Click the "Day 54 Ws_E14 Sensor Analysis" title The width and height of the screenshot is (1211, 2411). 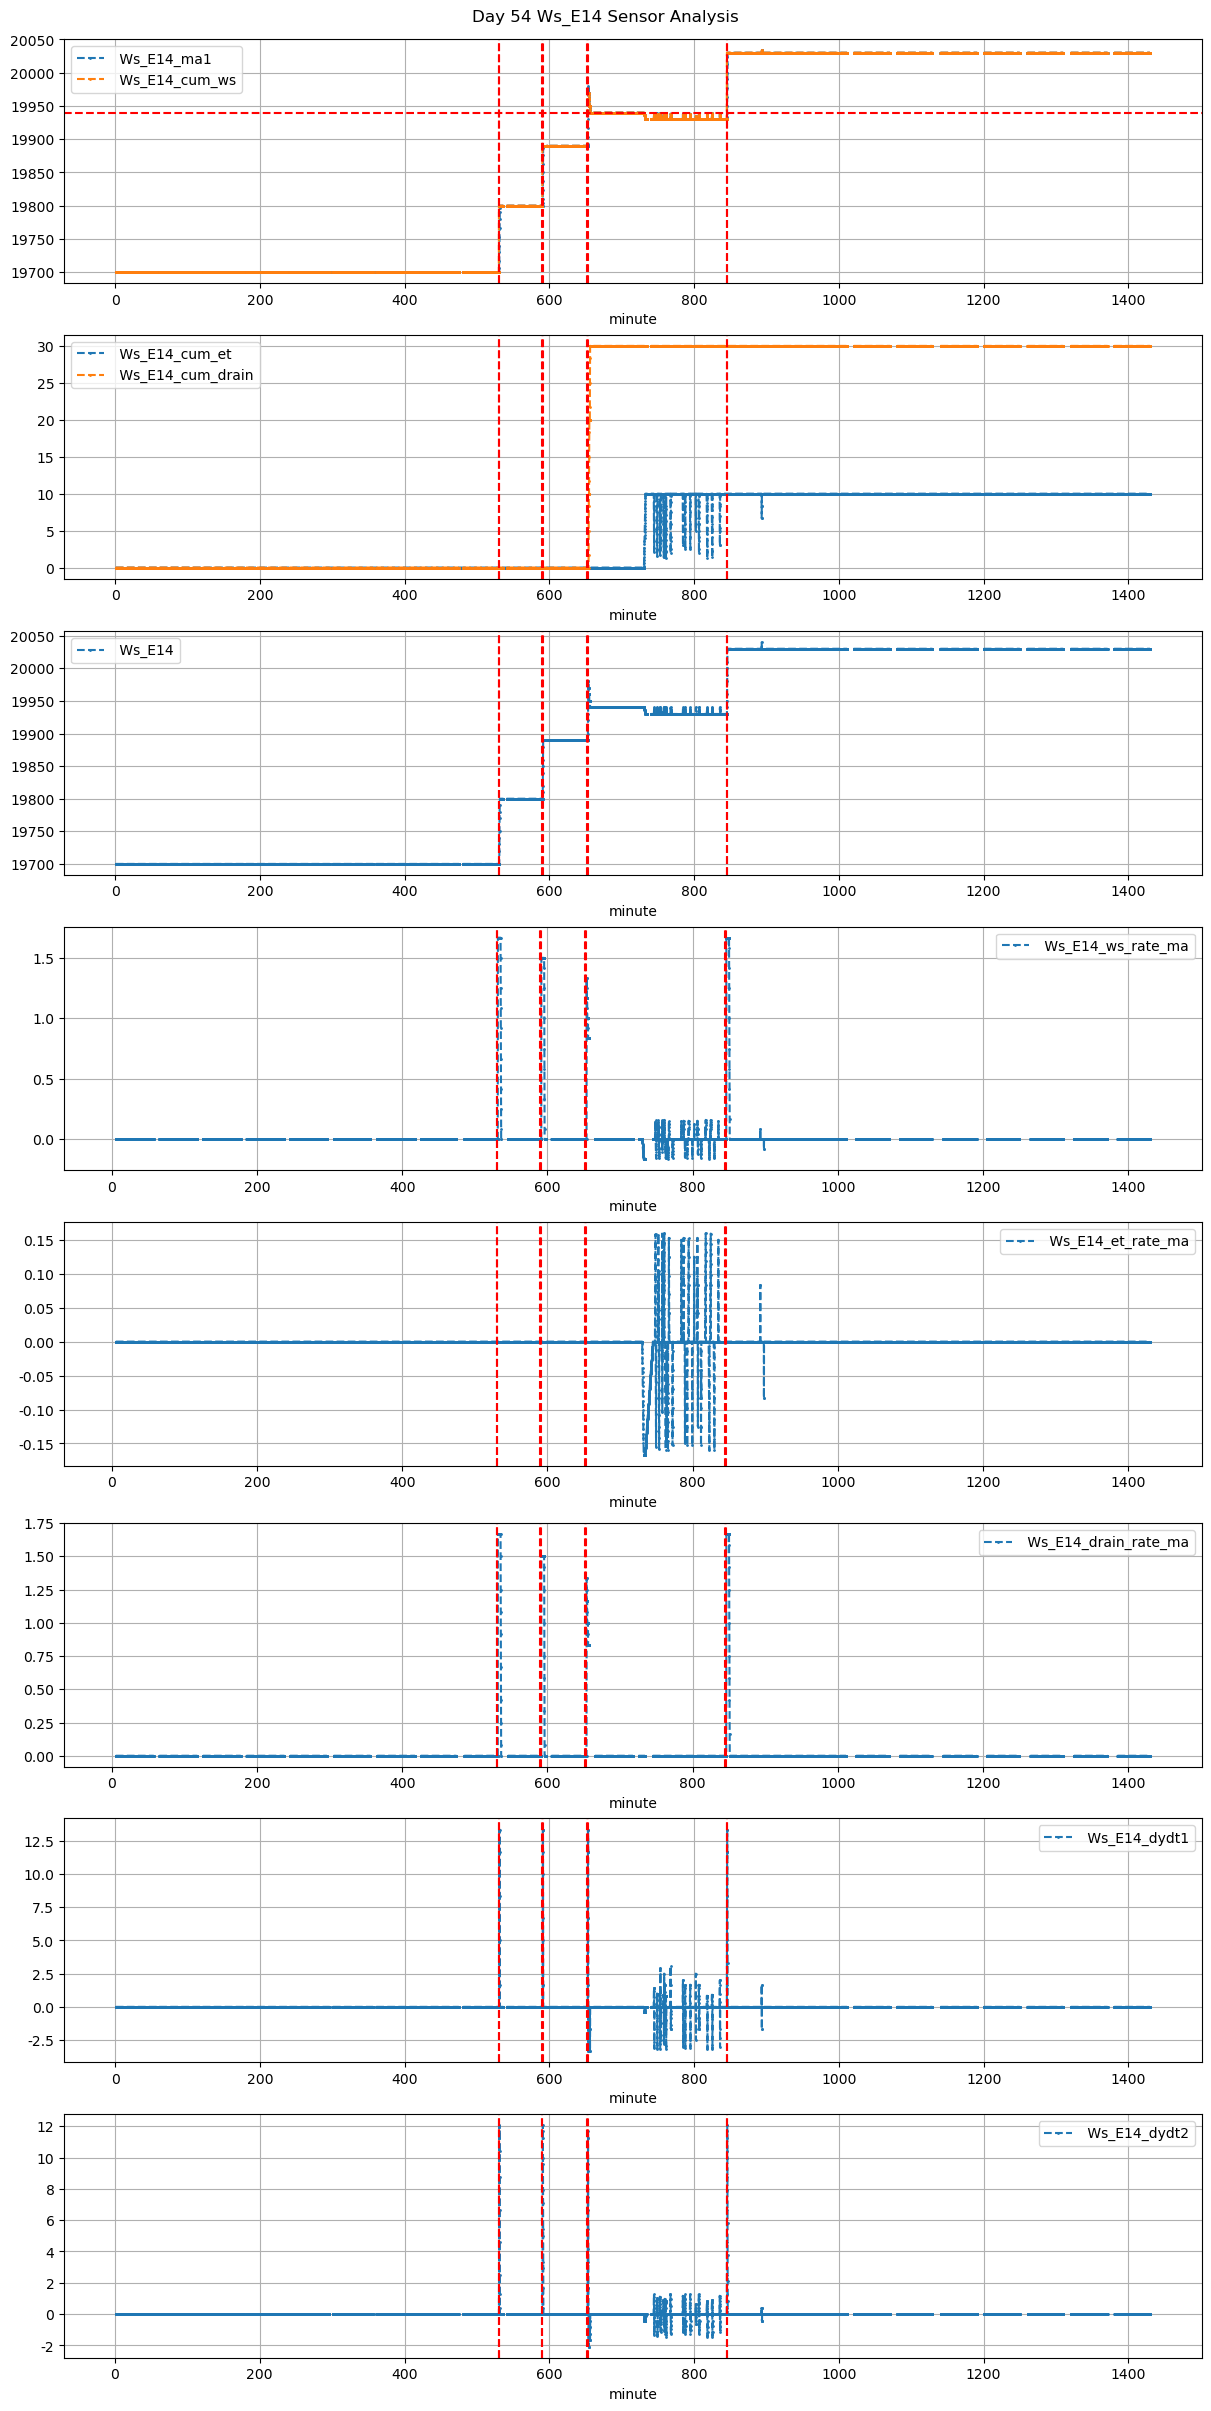pos(605,17)
